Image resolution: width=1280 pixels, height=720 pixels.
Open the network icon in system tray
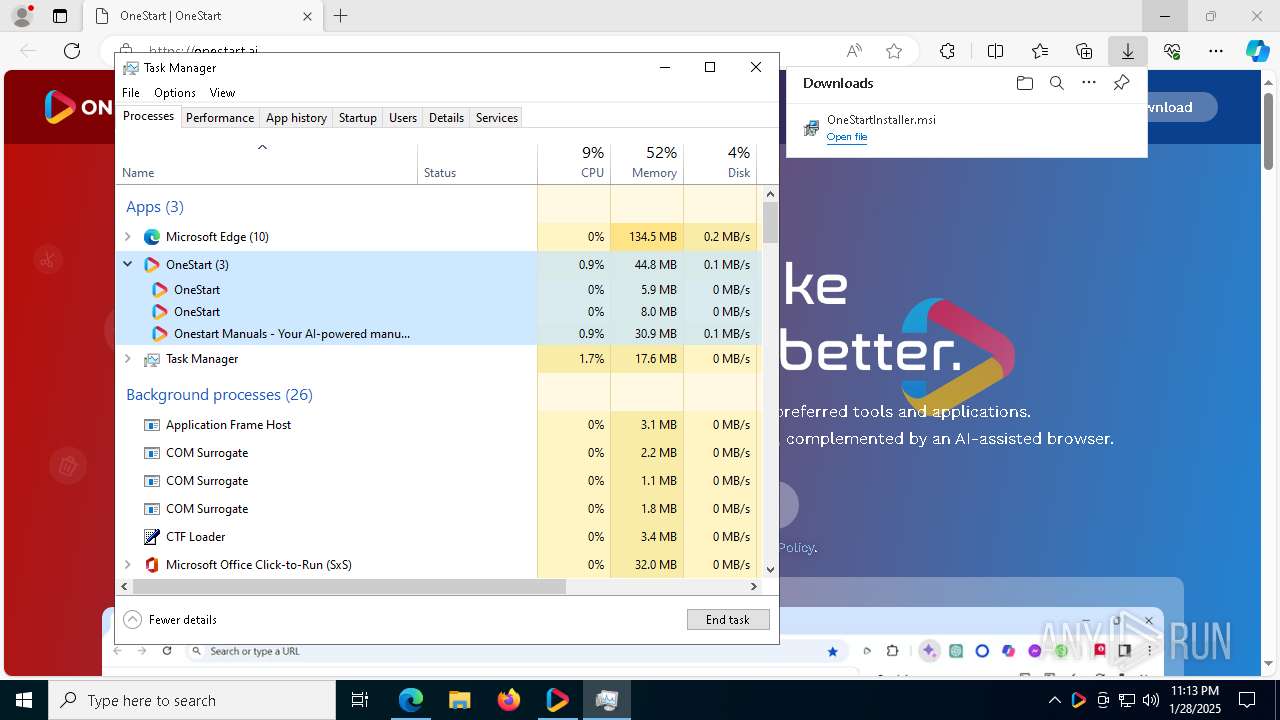pyautogui.click(x=1126, y=700)
